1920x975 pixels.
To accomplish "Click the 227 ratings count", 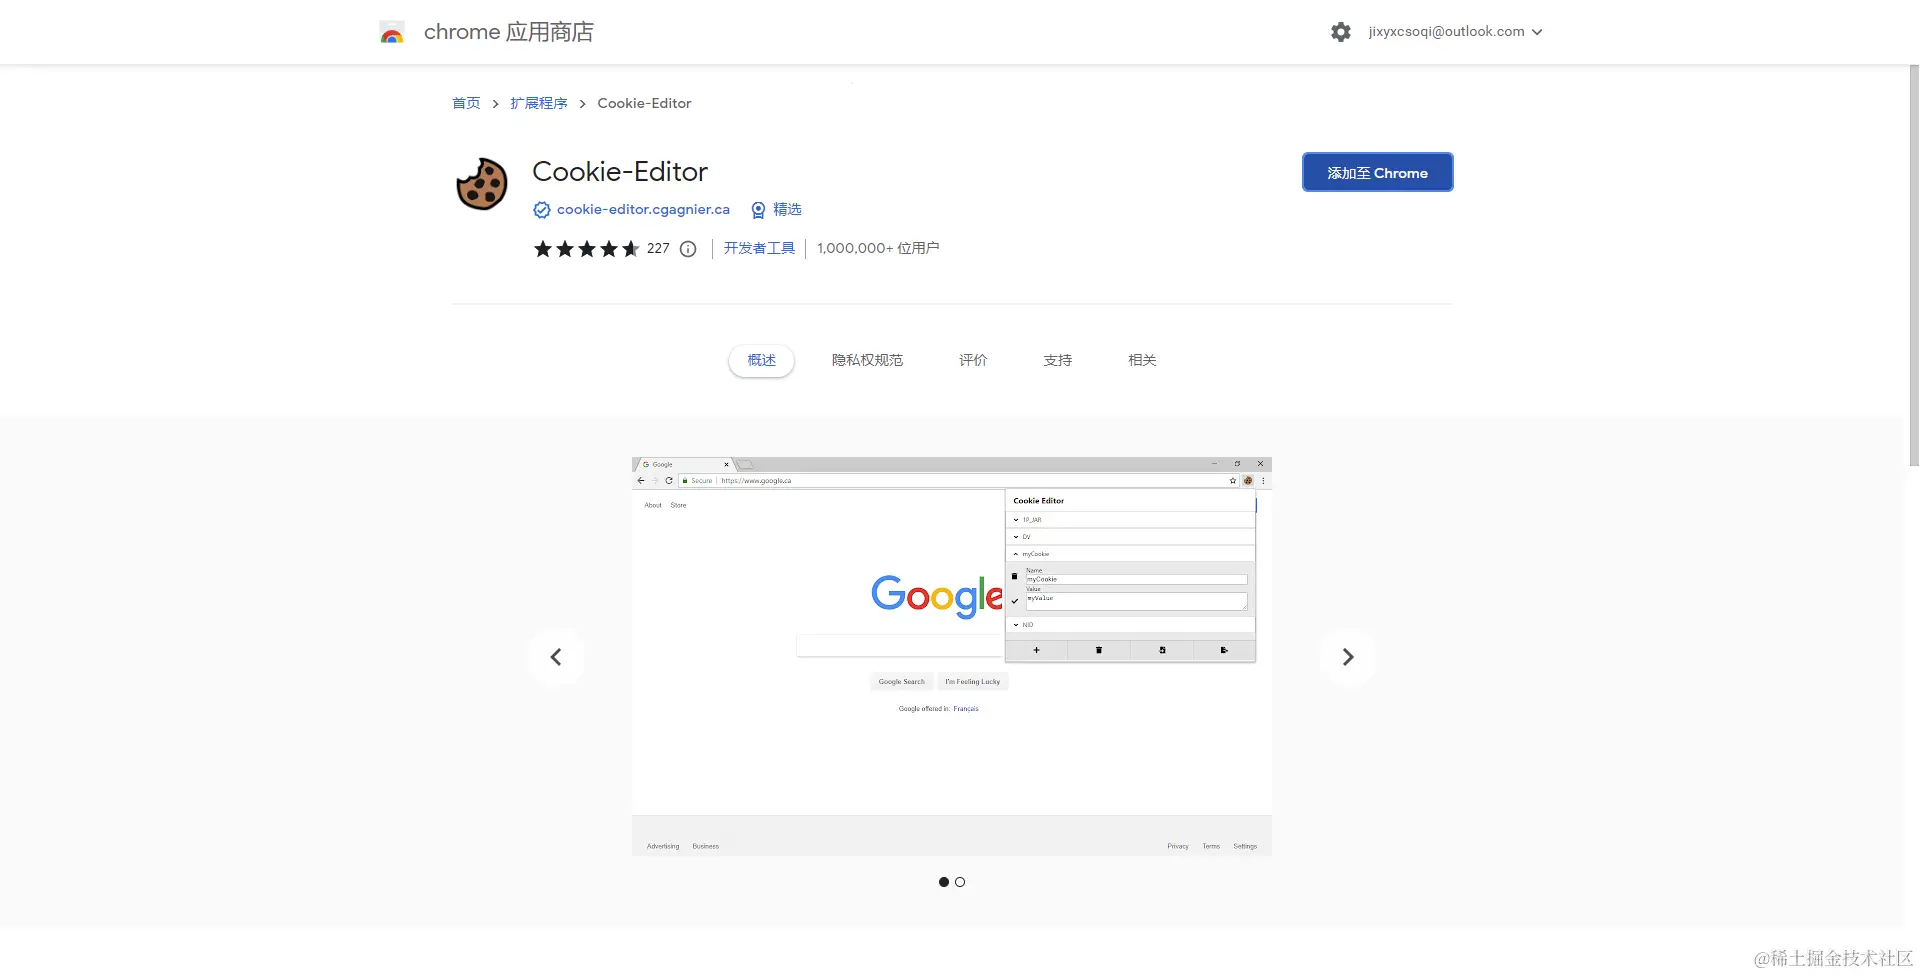I will (658, 248).
